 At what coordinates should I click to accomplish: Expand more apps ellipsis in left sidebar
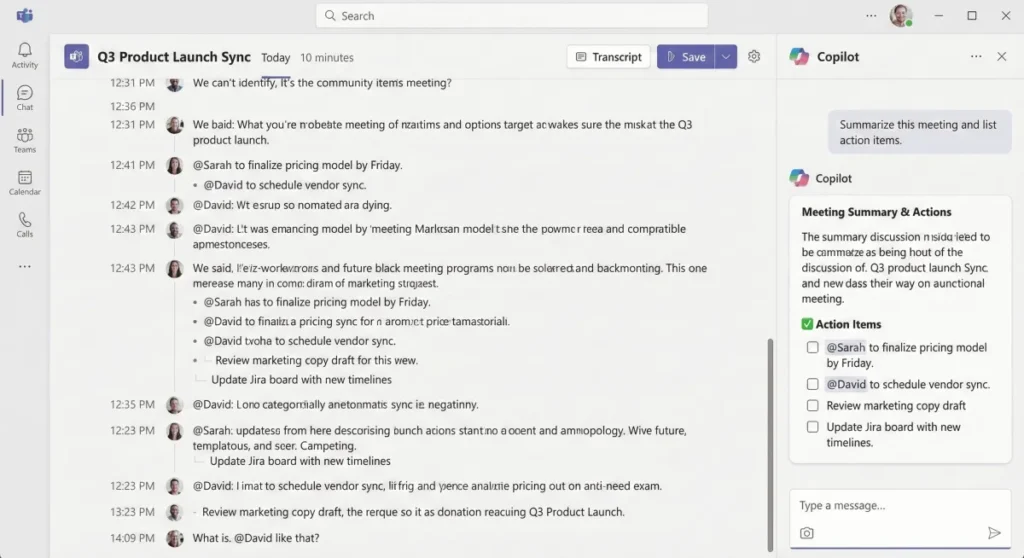(25, 267)
